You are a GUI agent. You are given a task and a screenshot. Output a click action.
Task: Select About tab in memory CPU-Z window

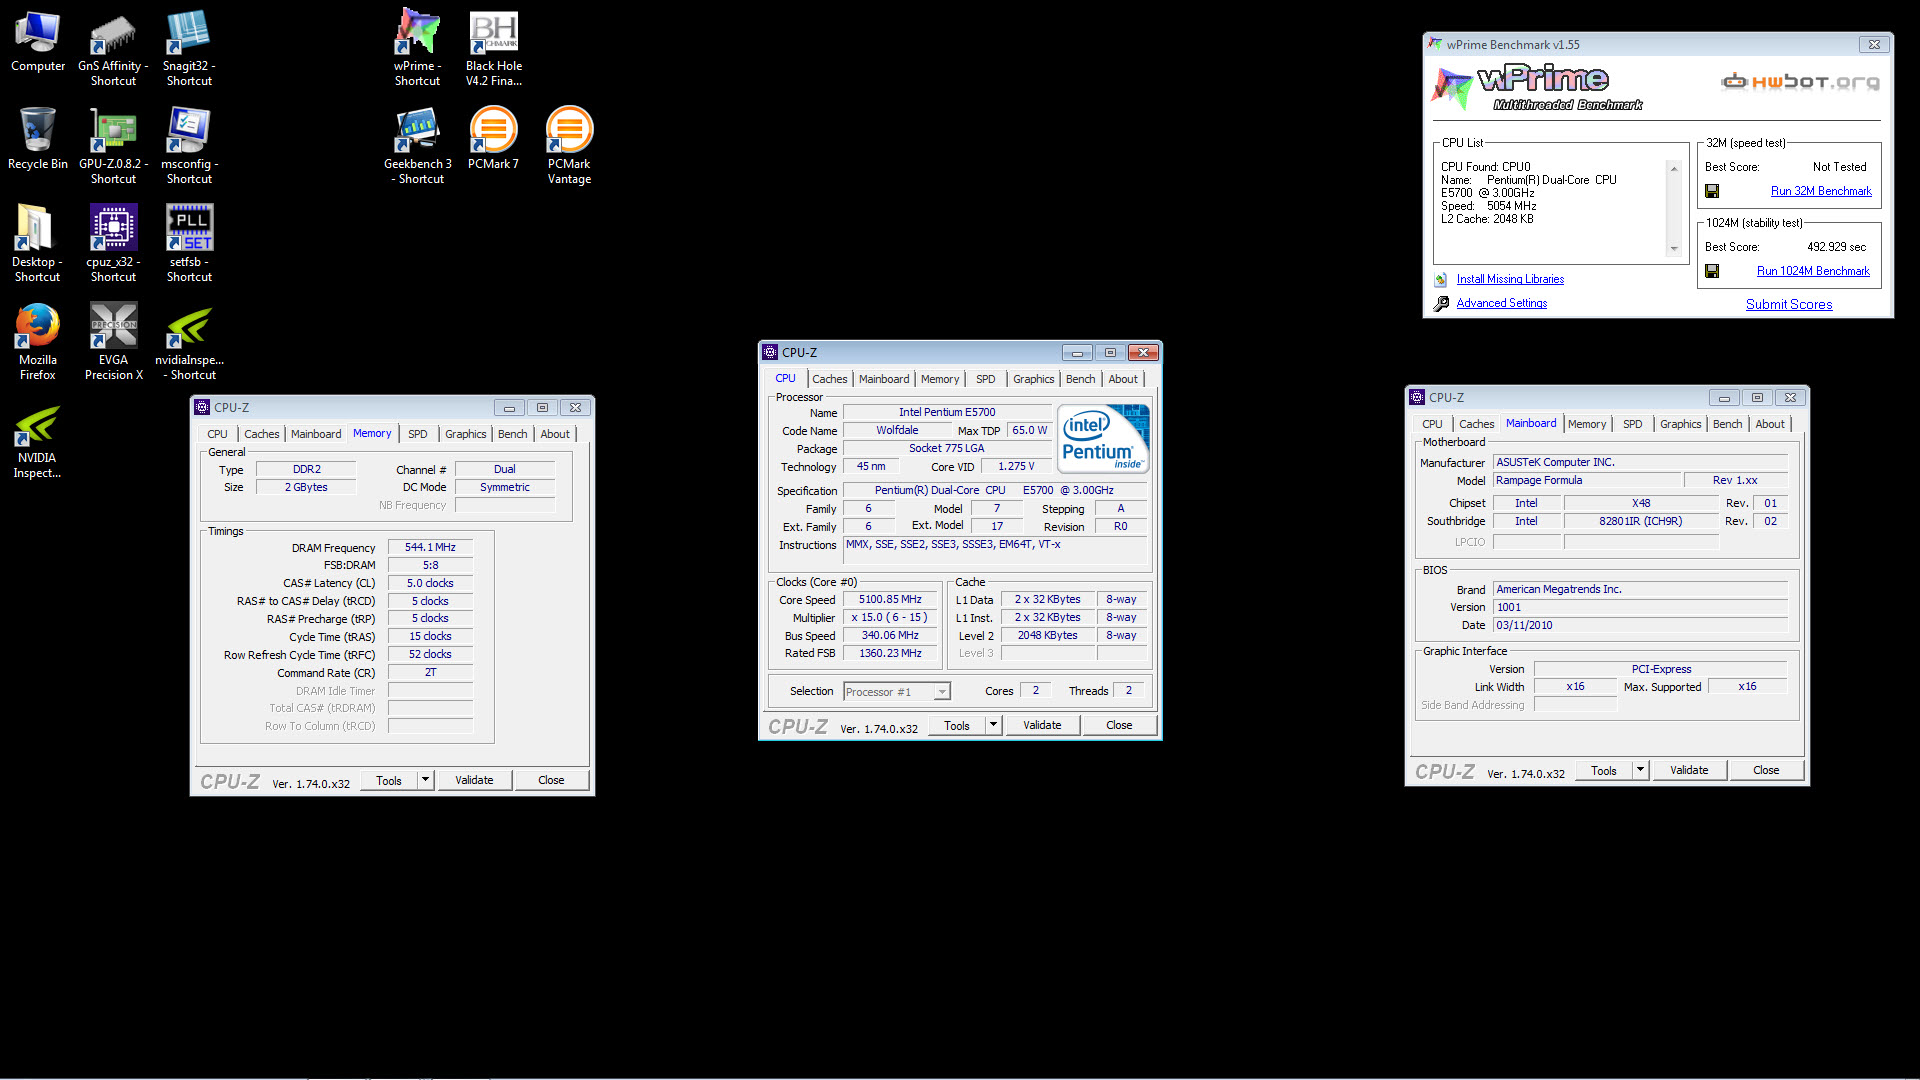tap(555, 434)
